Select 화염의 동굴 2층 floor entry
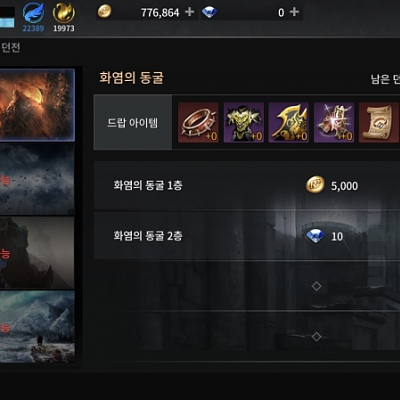The height and width of the screenshot is (400, 400). [x=247, y=236]
